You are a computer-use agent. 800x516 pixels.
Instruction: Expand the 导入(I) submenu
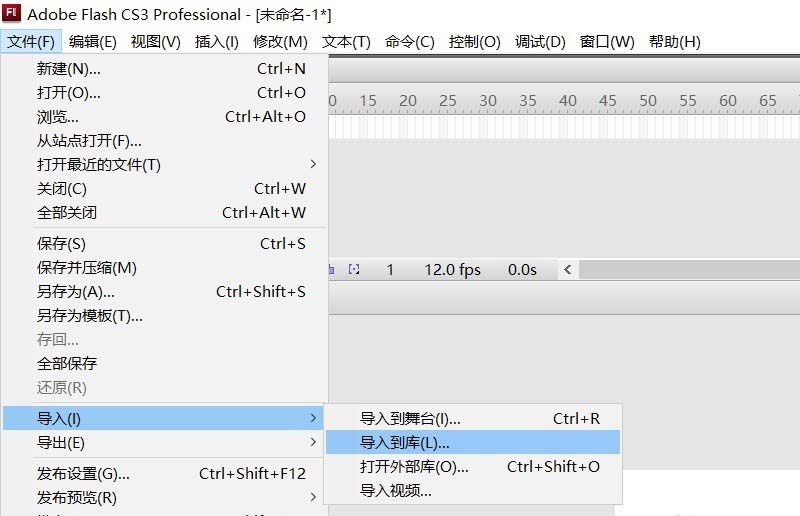click(x=164, y=419)
